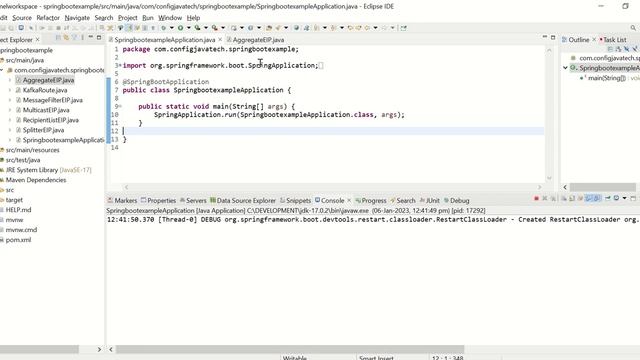Open Console view menu dropdown arrow
Image resolution: width=640 pixels, height=360 pixels.
tap(624, 198)
